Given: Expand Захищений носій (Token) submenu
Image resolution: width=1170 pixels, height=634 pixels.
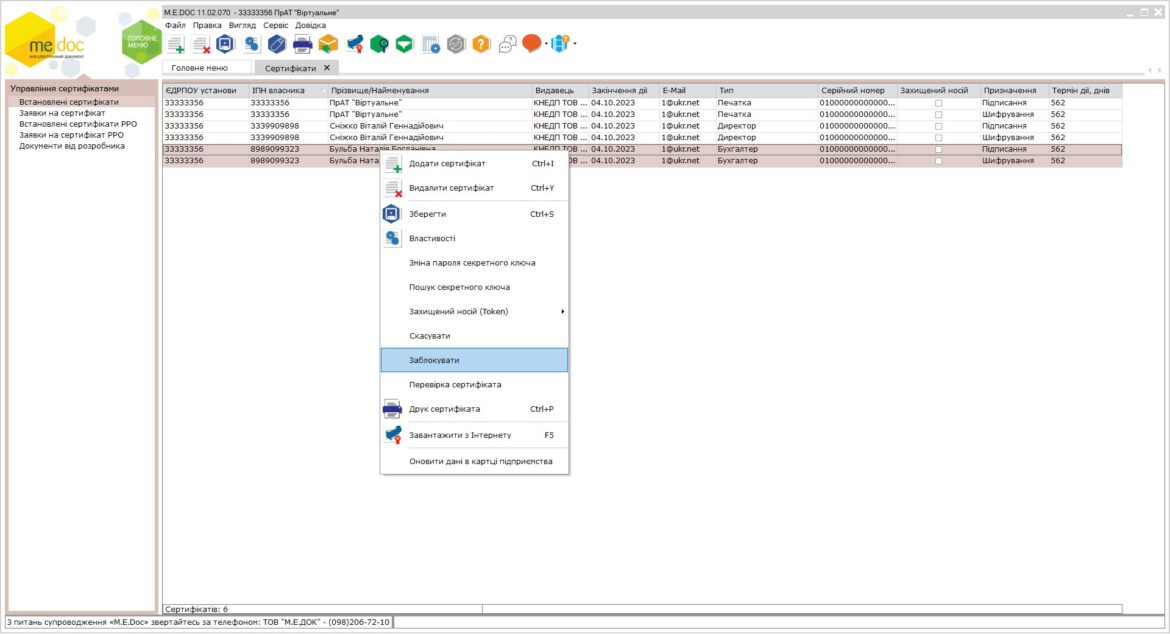Looking at the screenshot, I should coord(563,312).
